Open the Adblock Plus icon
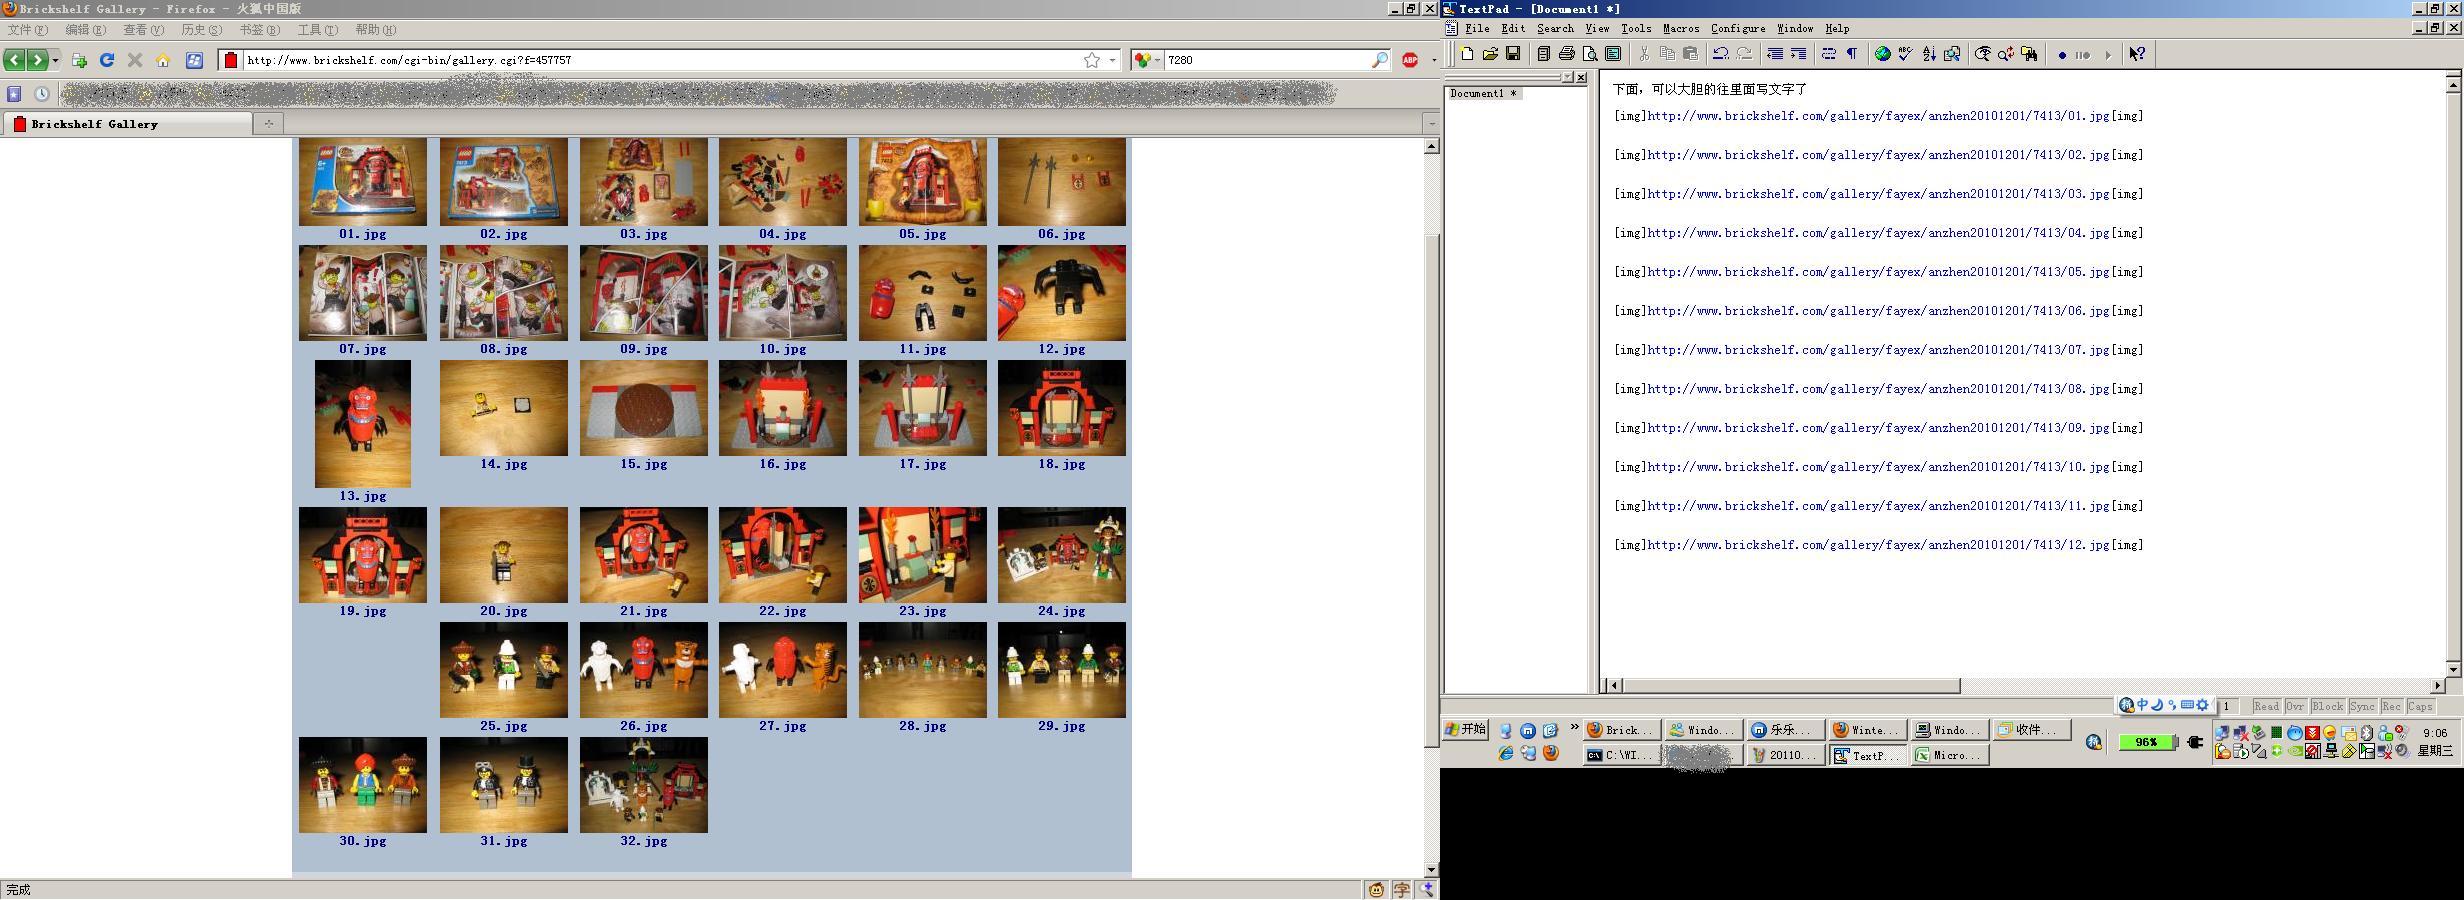This screenshot has width=2464, height=900. (1410, 60)
